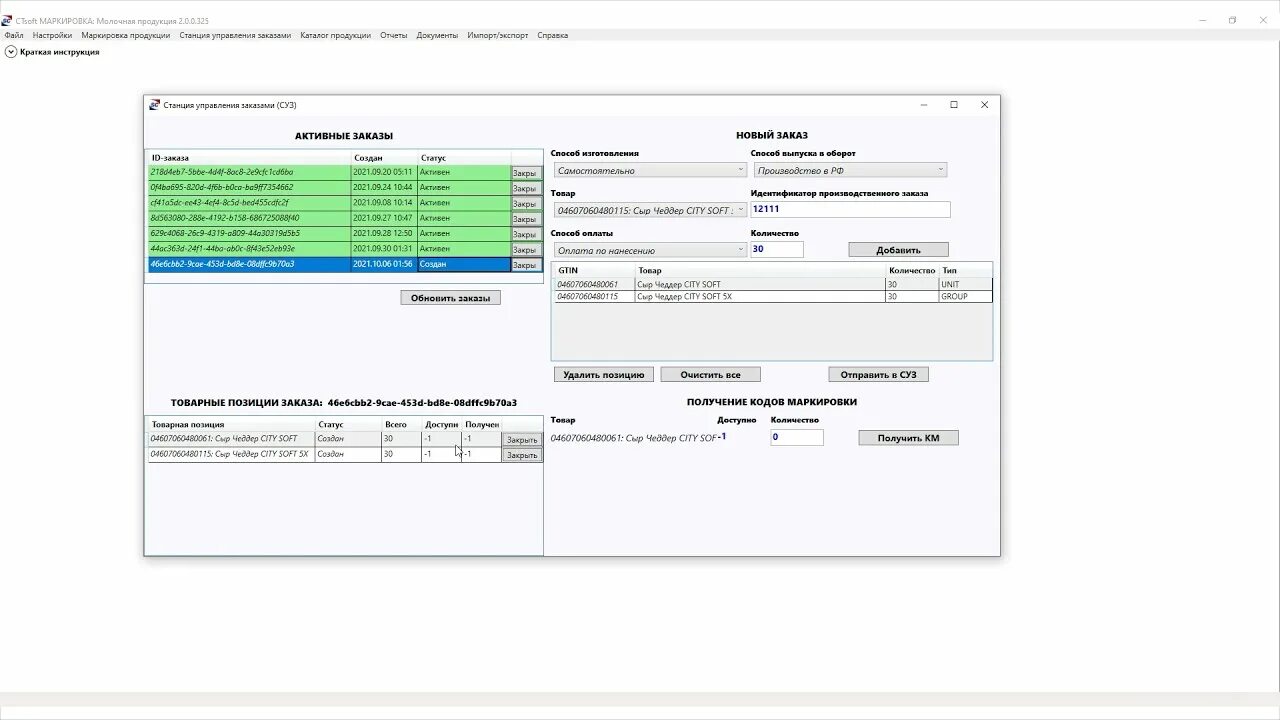Open Каталог продукции menu
The image size is (1280, 720).
335,35
